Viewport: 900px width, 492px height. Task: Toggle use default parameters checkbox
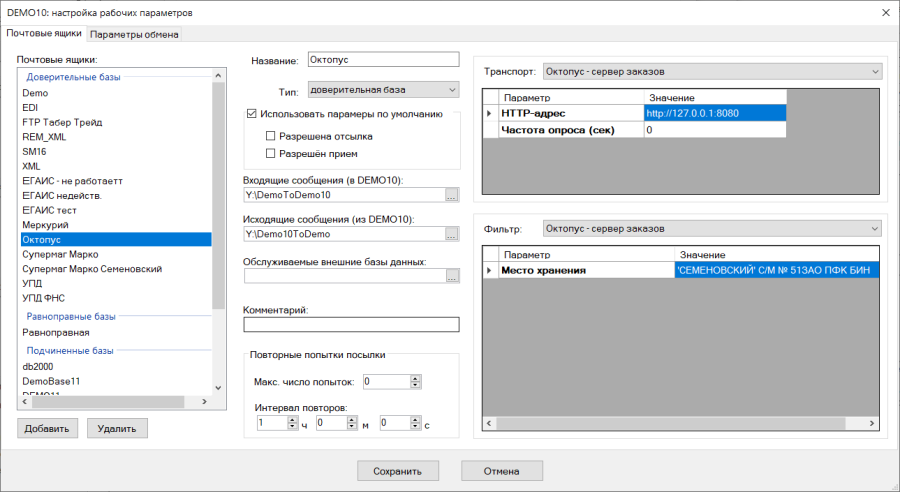tap(251, 114)
